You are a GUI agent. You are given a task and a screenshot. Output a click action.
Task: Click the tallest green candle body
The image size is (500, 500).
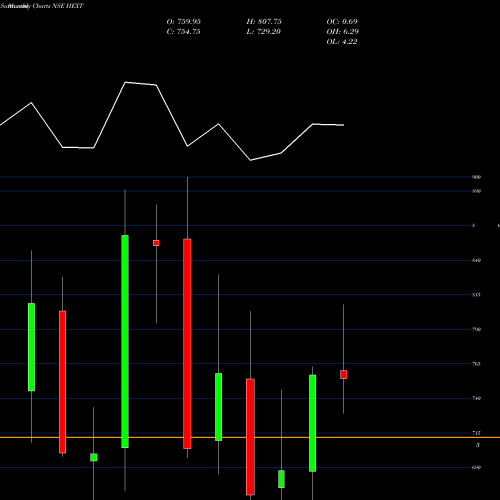click(x=125, y=341)
